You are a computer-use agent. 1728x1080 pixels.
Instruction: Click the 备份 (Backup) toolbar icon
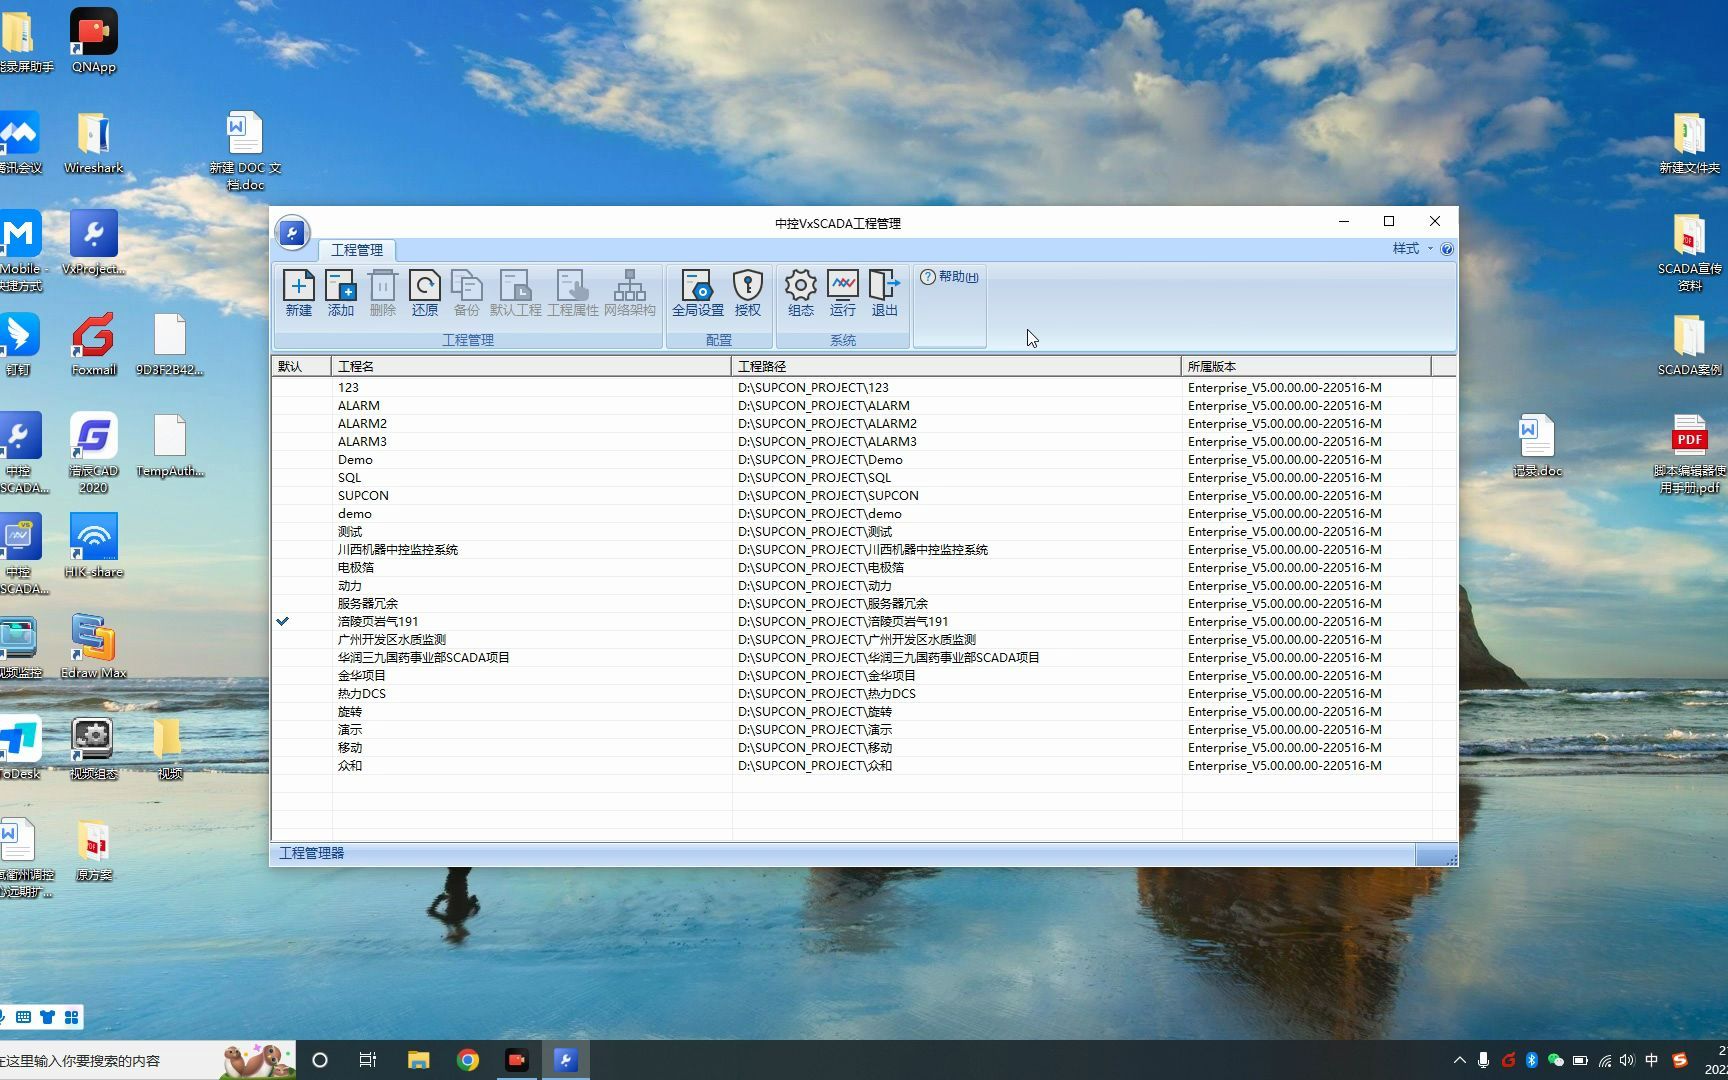(x=467, y=293)
